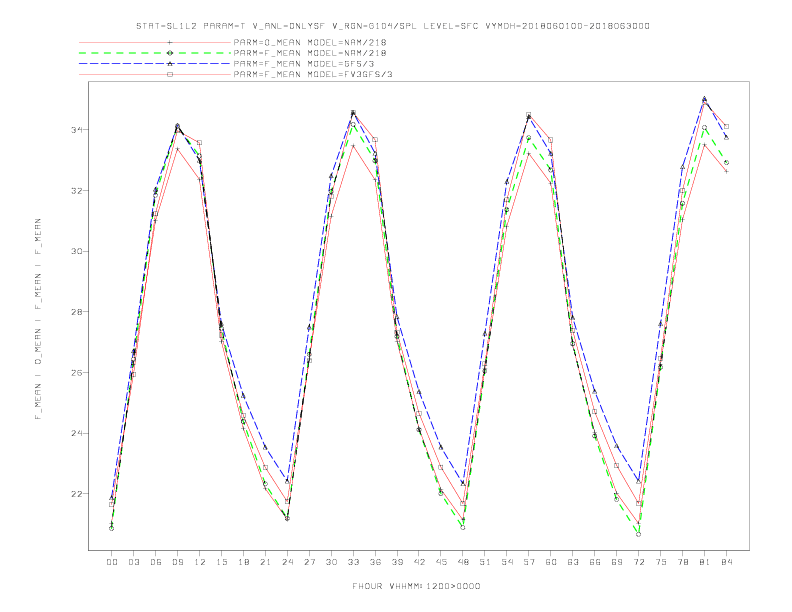Click x-axis forecast hour label 09
Image resolution: width=792 pixels, height=612 pixels.
177,562
